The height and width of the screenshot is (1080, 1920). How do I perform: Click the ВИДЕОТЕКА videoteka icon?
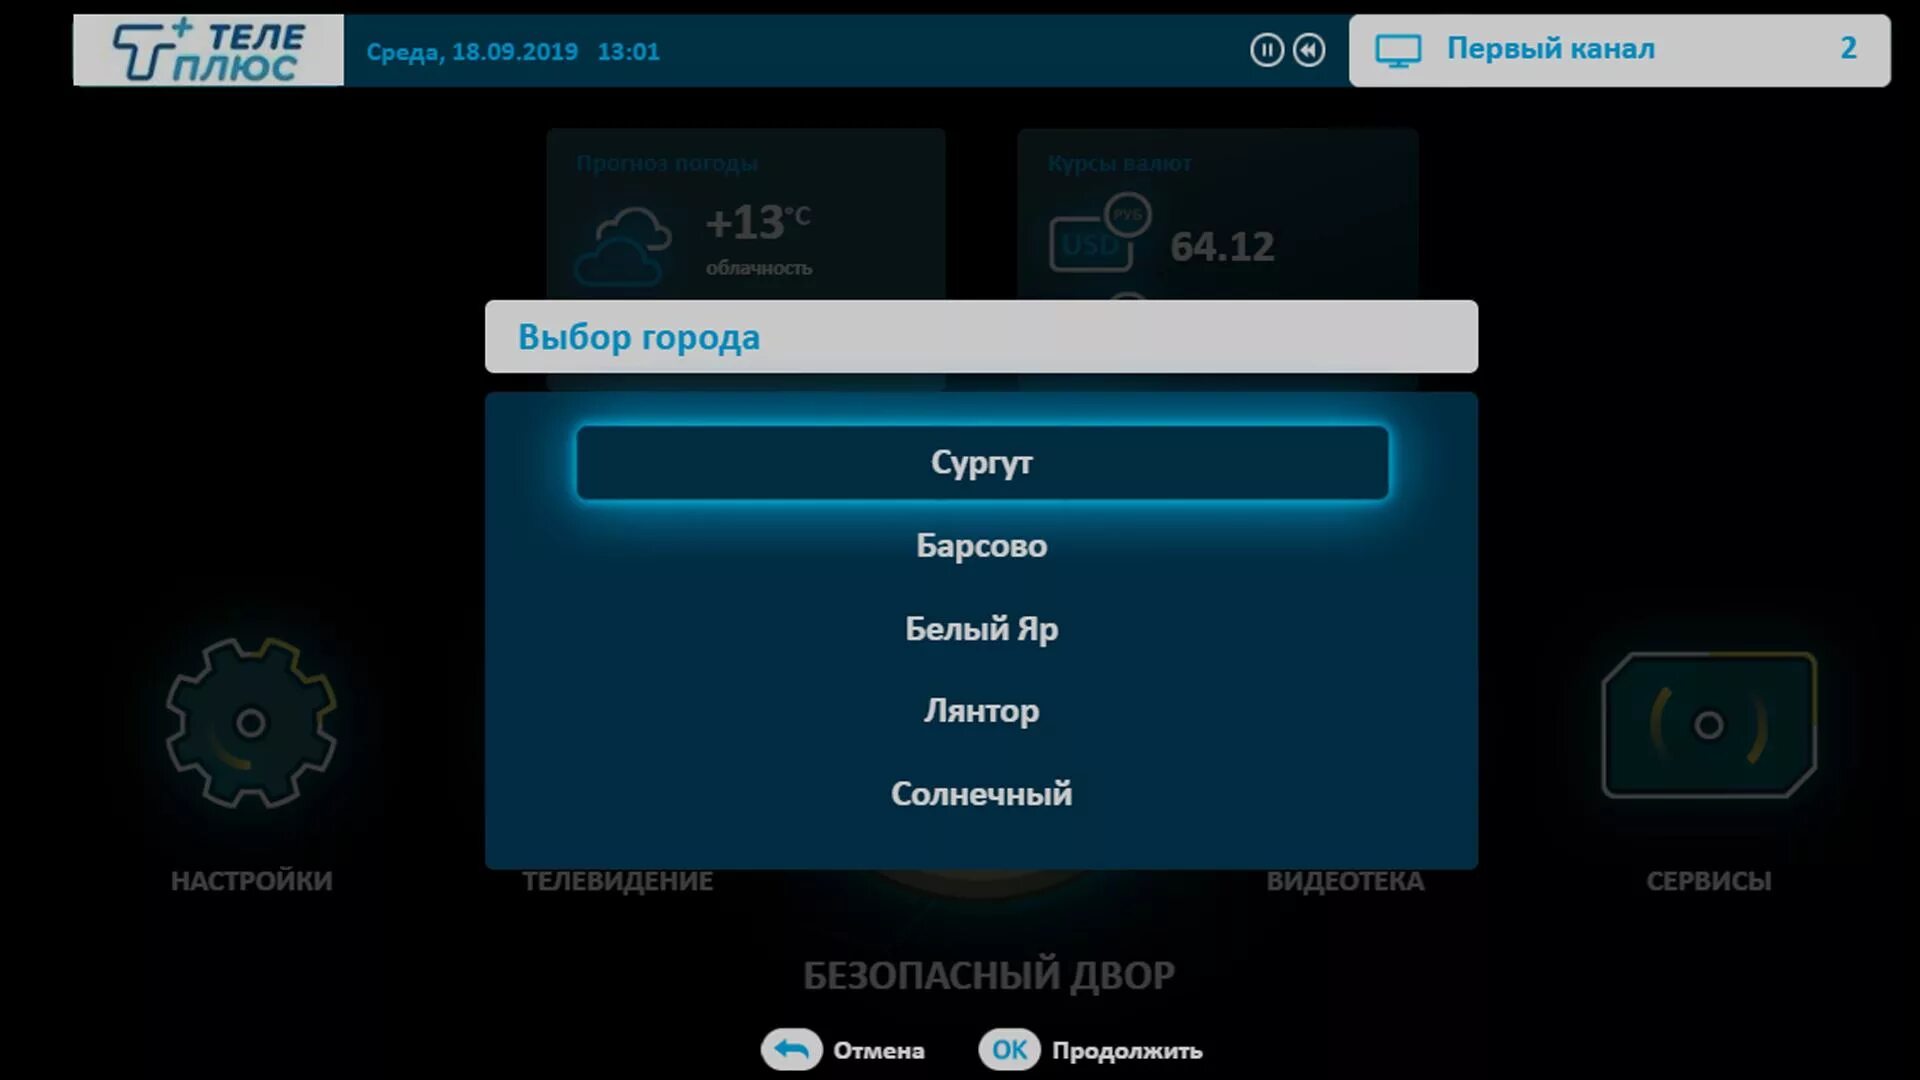(x=1345, y=725)
